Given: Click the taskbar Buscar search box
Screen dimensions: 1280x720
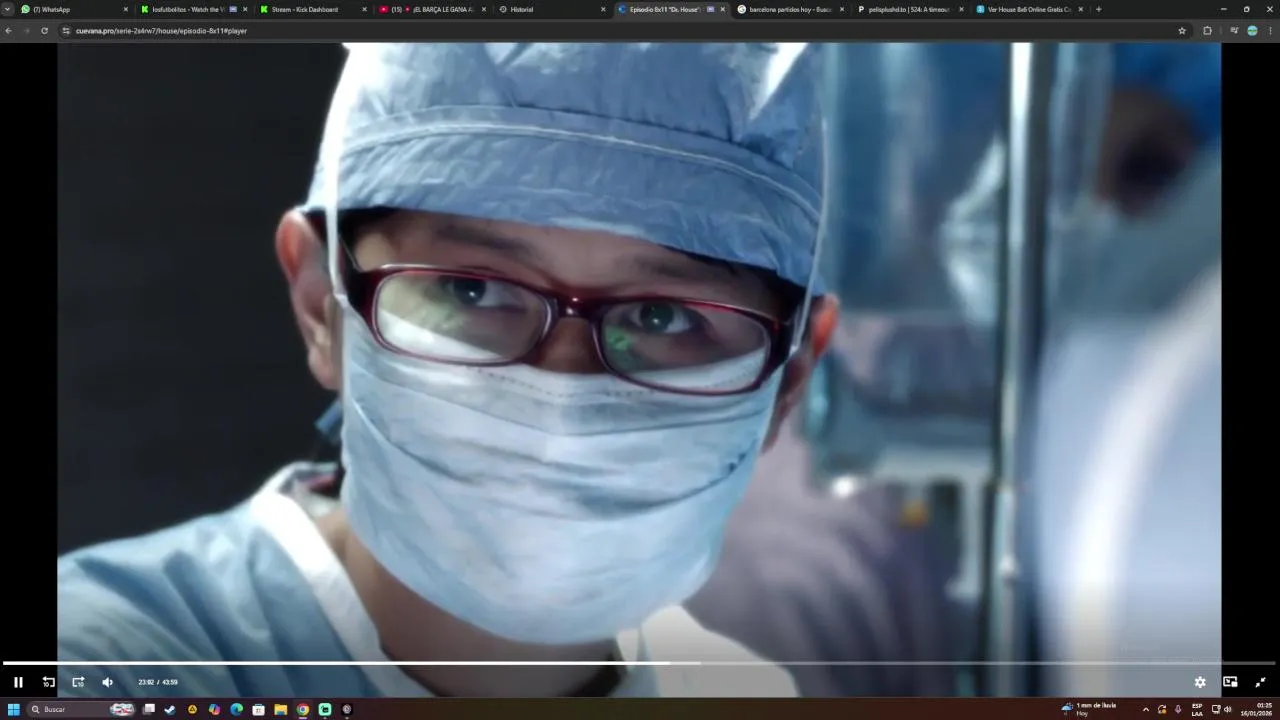Looking at the screenshot, I should pyautogui.click(x=82, y=709).
